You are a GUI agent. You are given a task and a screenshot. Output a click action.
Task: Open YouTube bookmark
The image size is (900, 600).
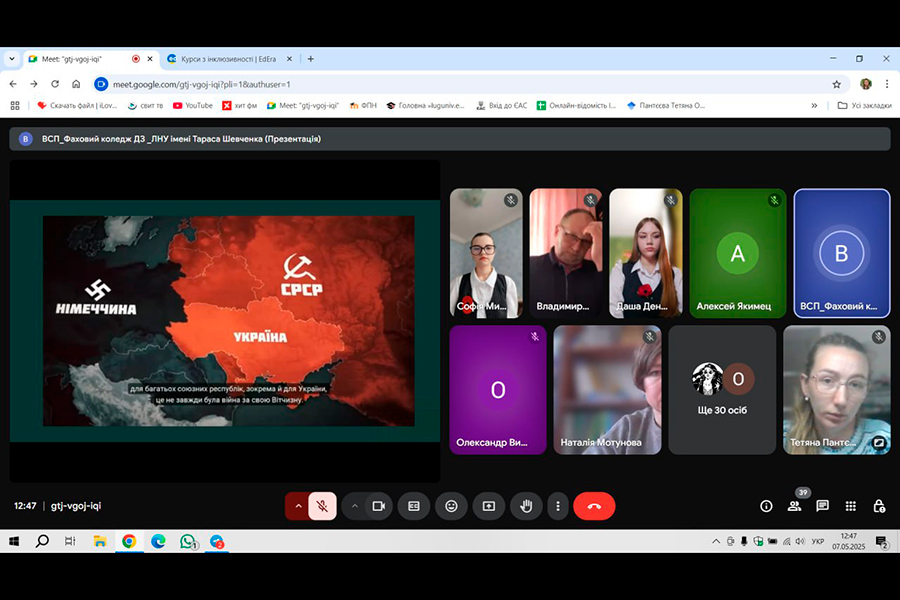193,106
